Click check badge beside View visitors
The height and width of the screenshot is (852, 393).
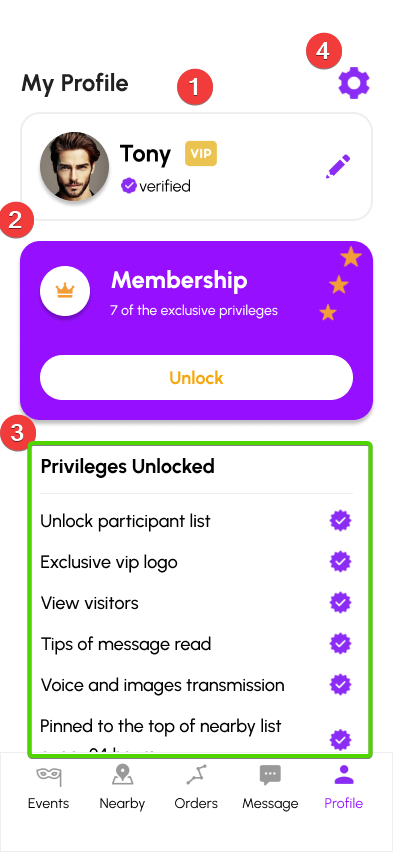point(340,603)
